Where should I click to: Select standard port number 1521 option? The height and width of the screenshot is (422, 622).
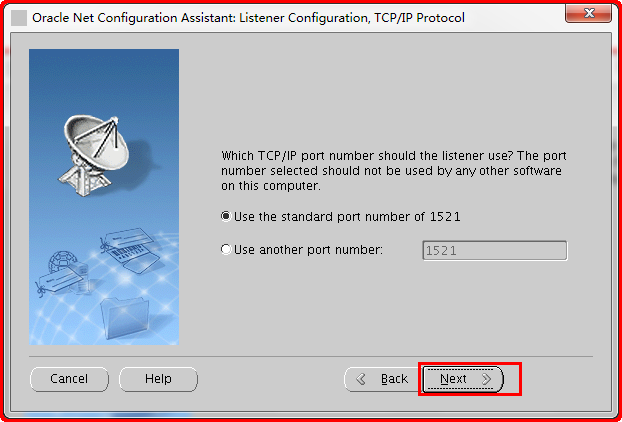[226, 216]
